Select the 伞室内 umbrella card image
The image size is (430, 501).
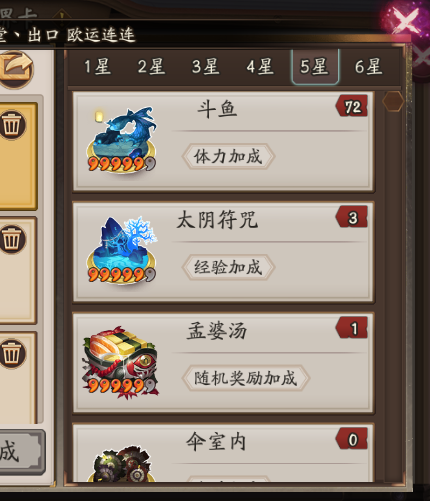122,464
